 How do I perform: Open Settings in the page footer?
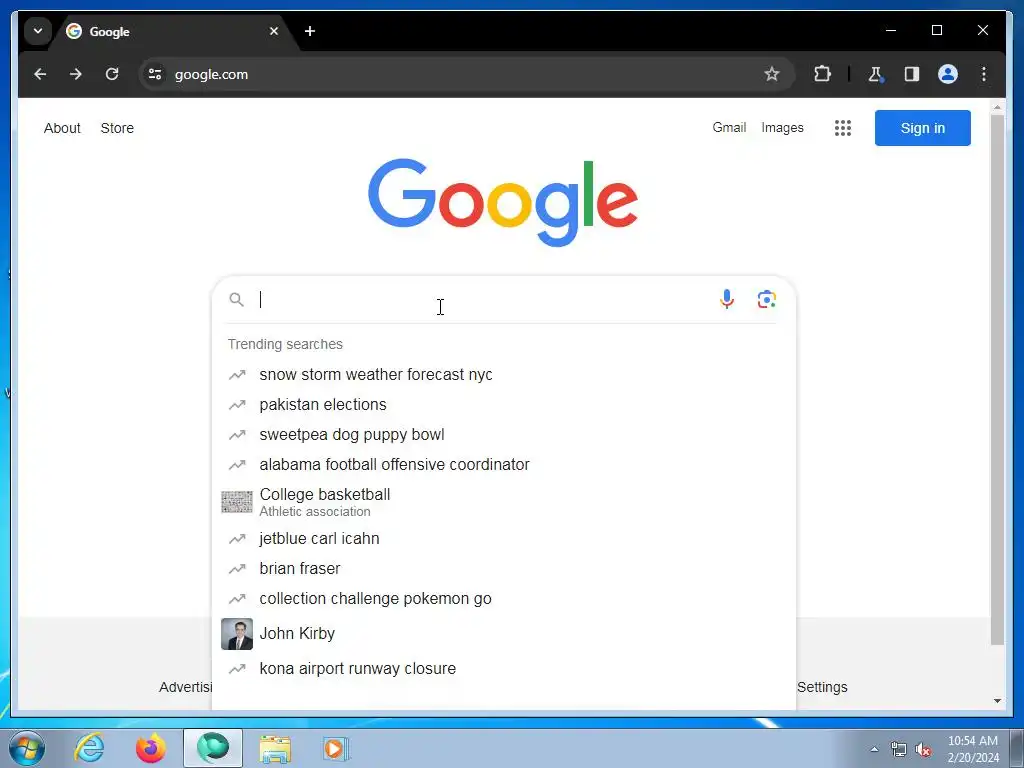(822, 687)
